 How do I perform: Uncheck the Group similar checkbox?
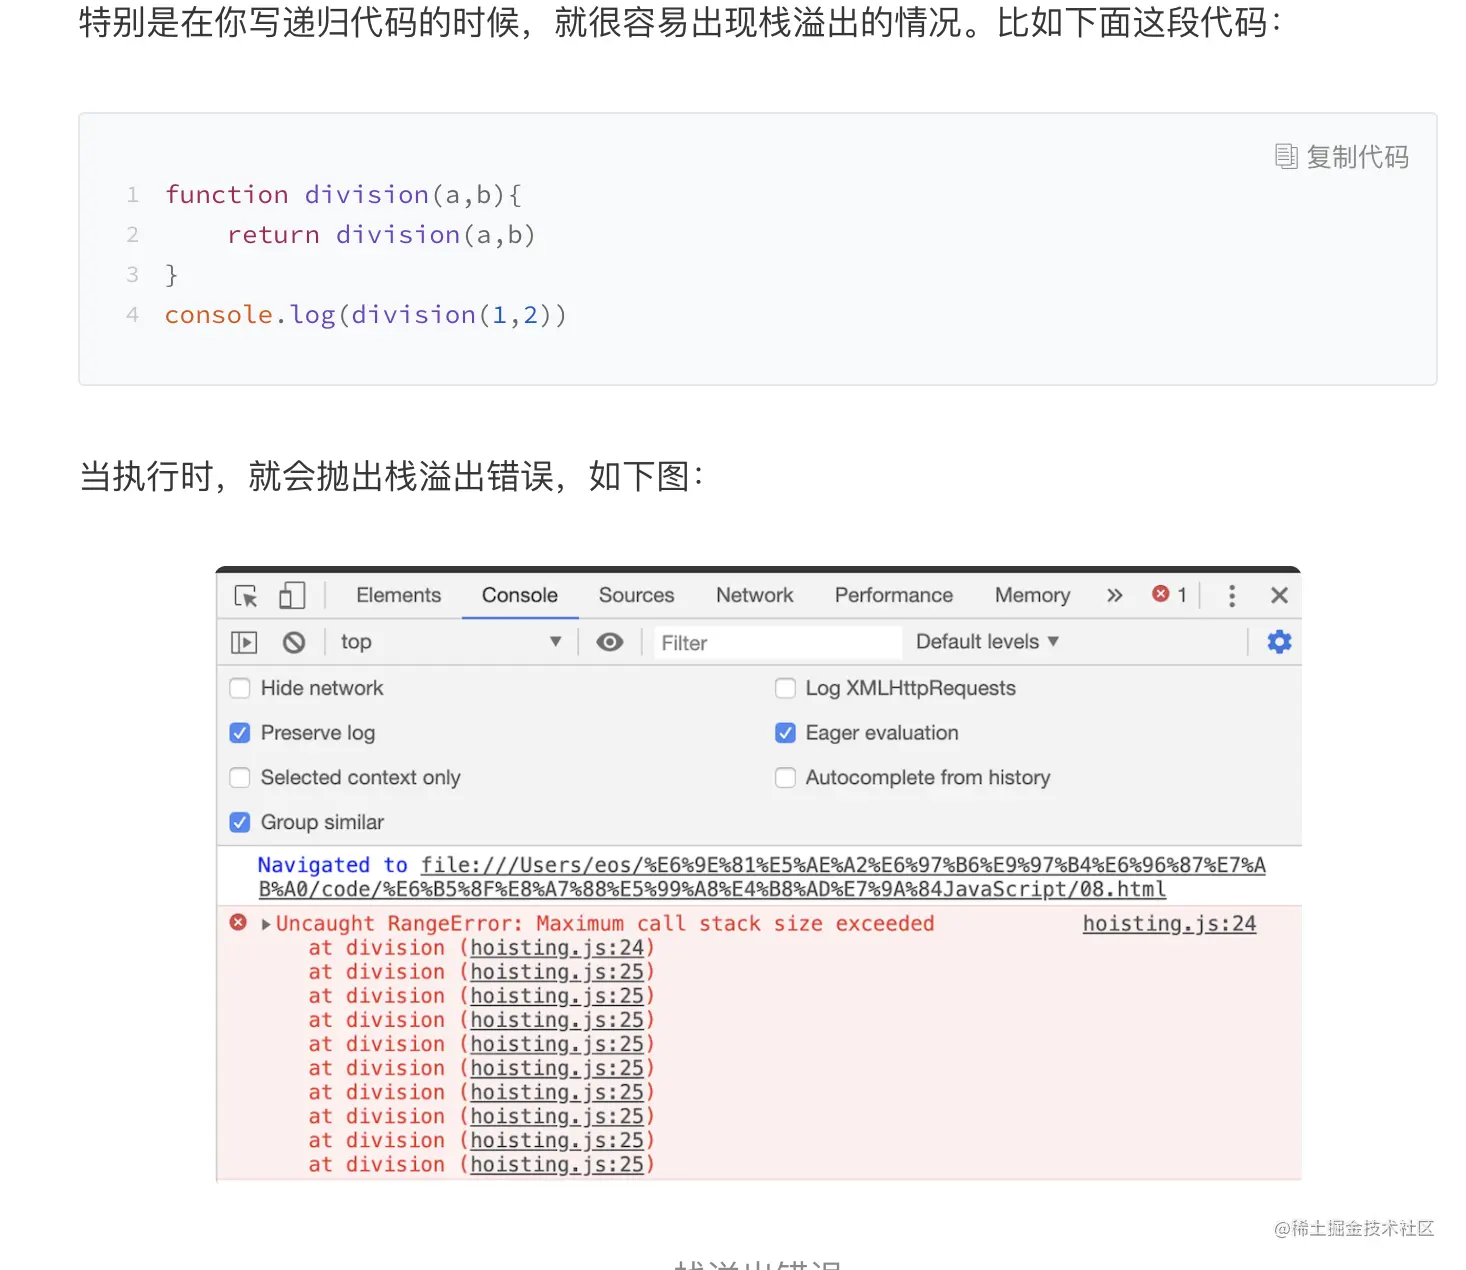240,822
